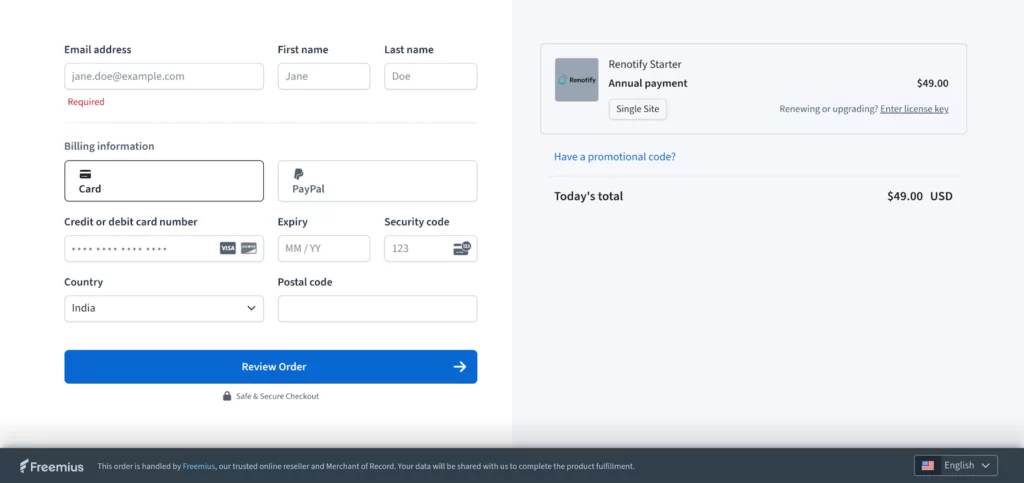This screenshot has height=483, width=1024.
Task: Click the card number input field
Action: tap(140, 248)
